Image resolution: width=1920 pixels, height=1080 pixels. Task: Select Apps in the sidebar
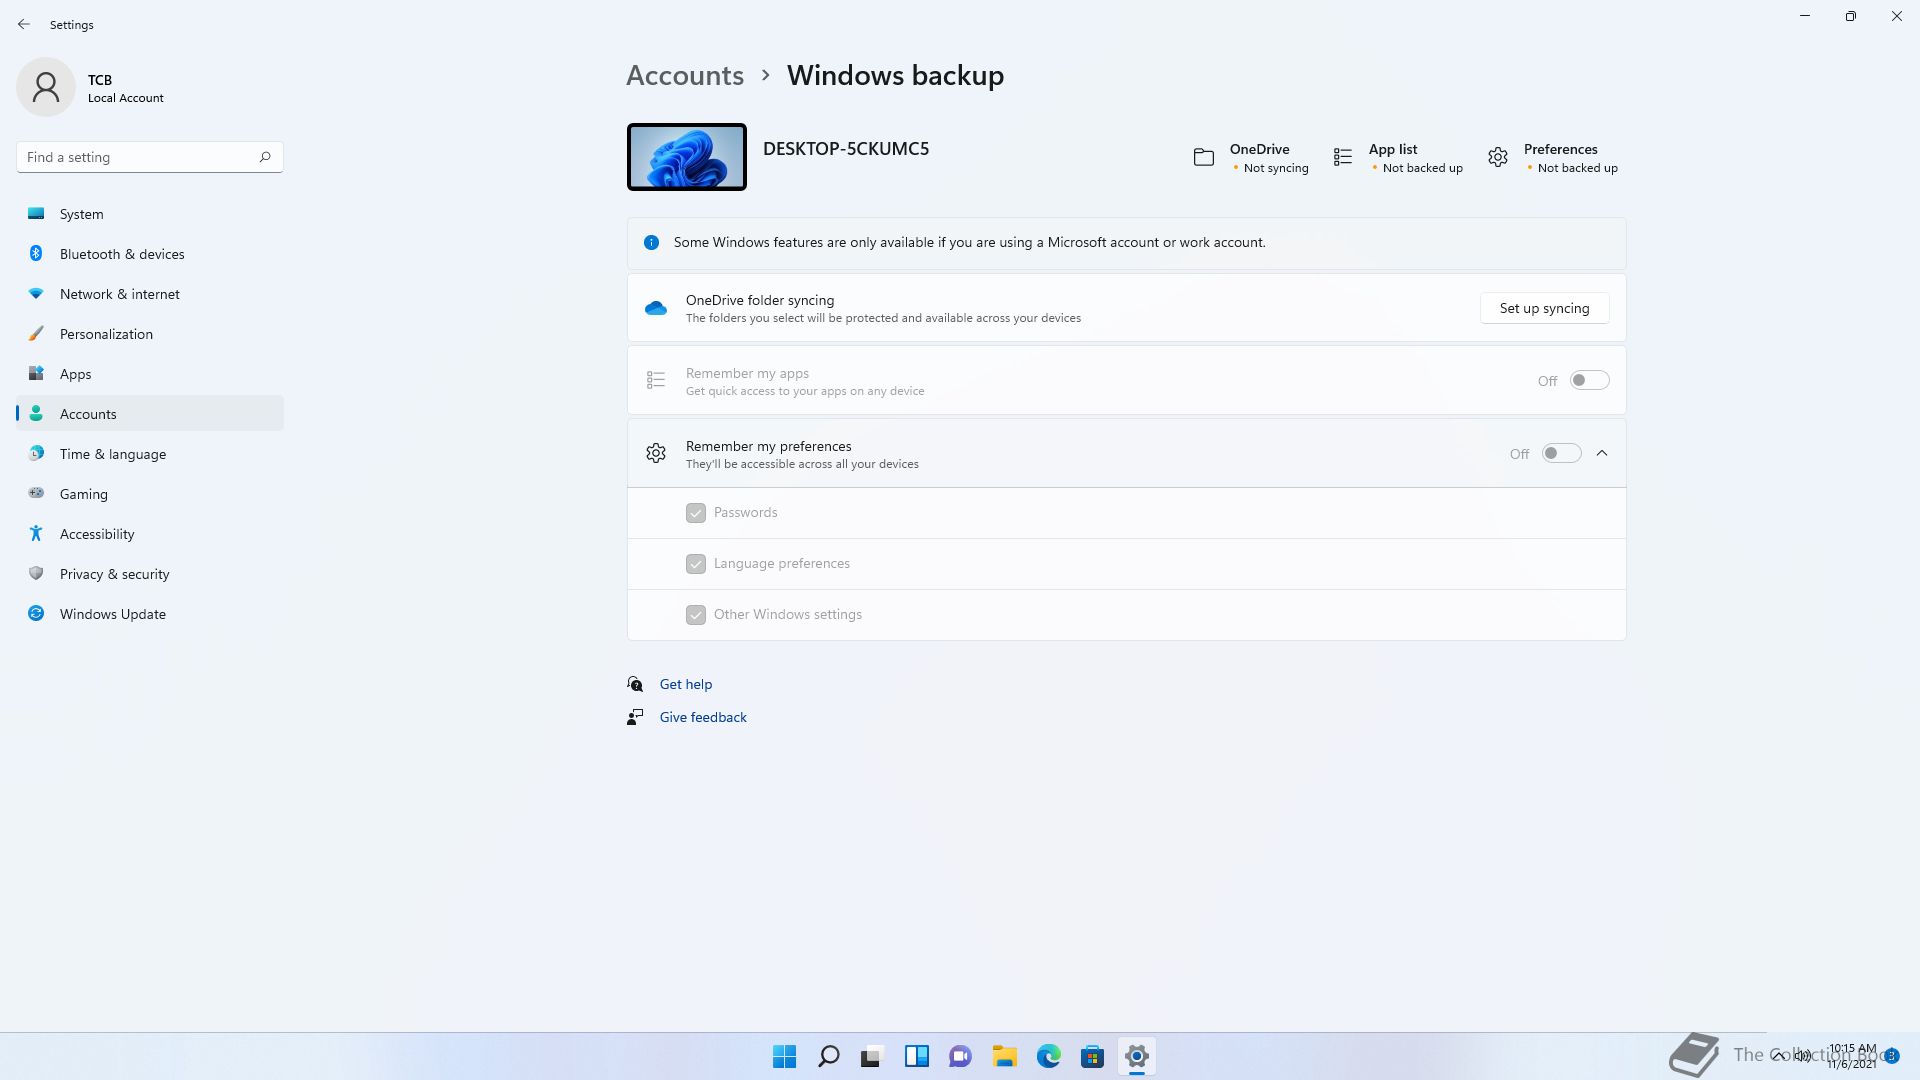150,374
